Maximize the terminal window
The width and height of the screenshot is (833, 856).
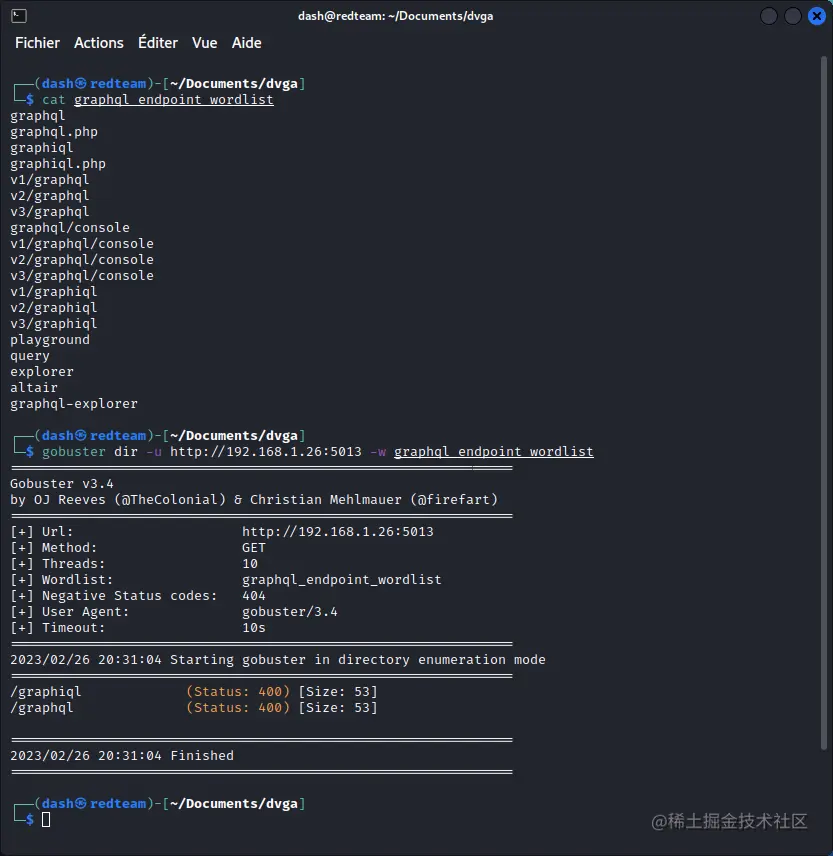793,16
